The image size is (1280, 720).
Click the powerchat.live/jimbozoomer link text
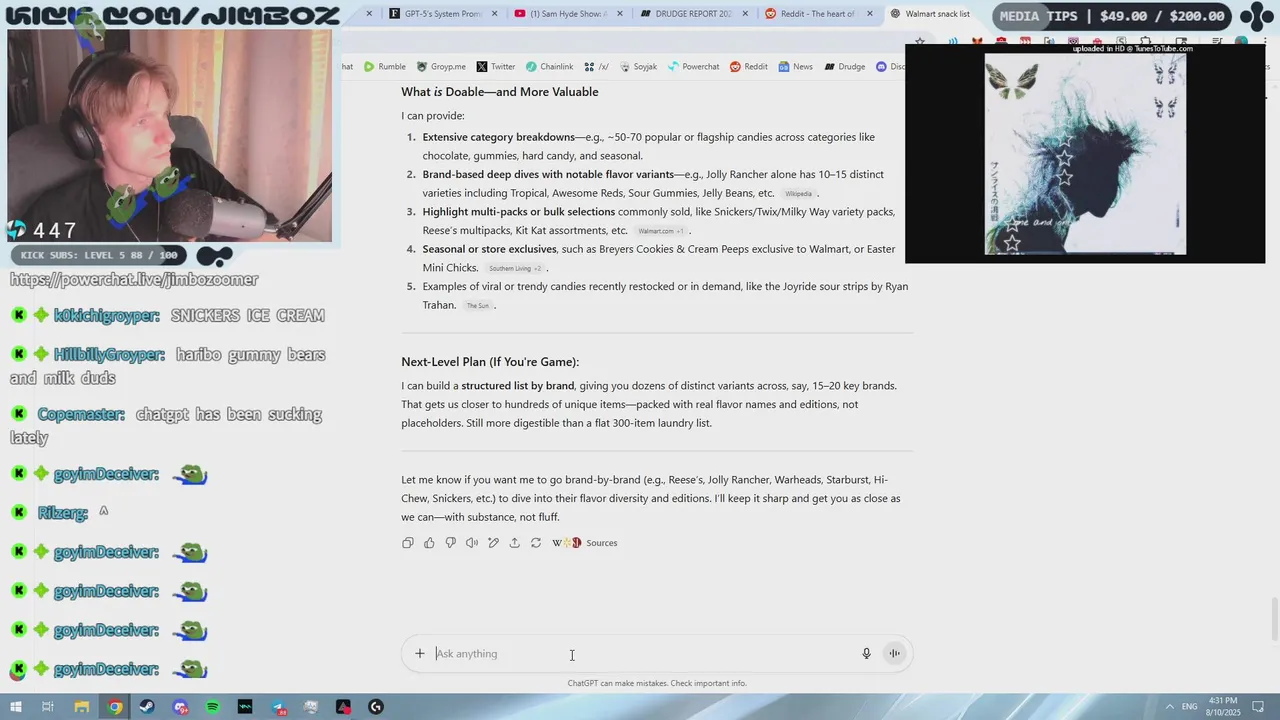(x=134, y=280)
